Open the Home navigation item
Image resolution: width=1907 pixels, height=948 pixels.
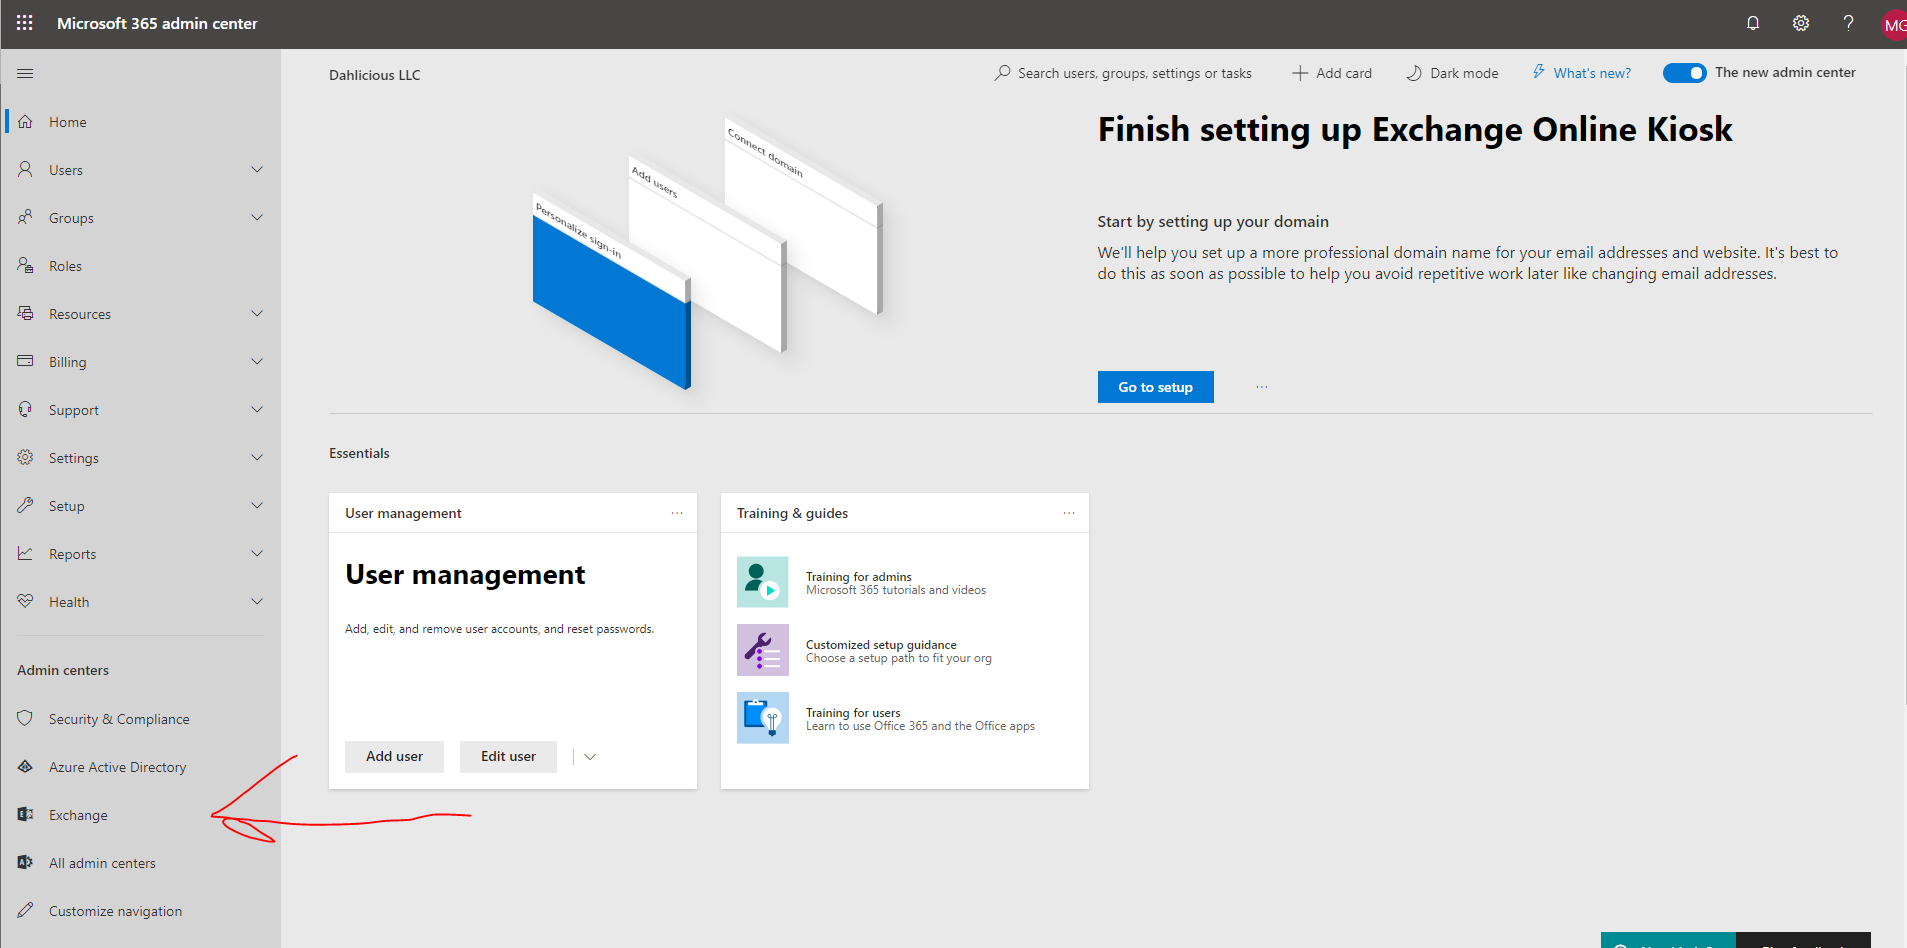coord(140,122)
